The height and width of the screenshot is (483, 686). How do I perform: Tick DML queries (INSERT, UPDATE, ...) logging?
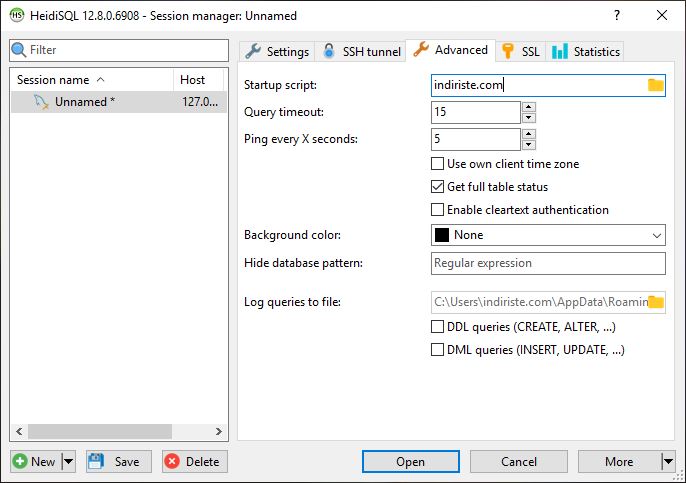(x=438, y=350)
